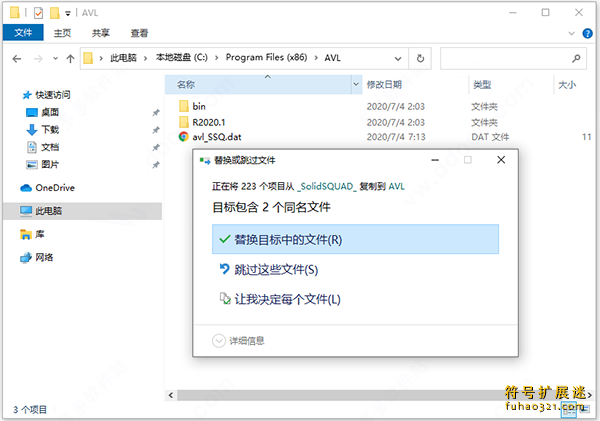Viewport: 600px width, 421px height.
Task: Sort by the 名称 column header
Action: 258,84
